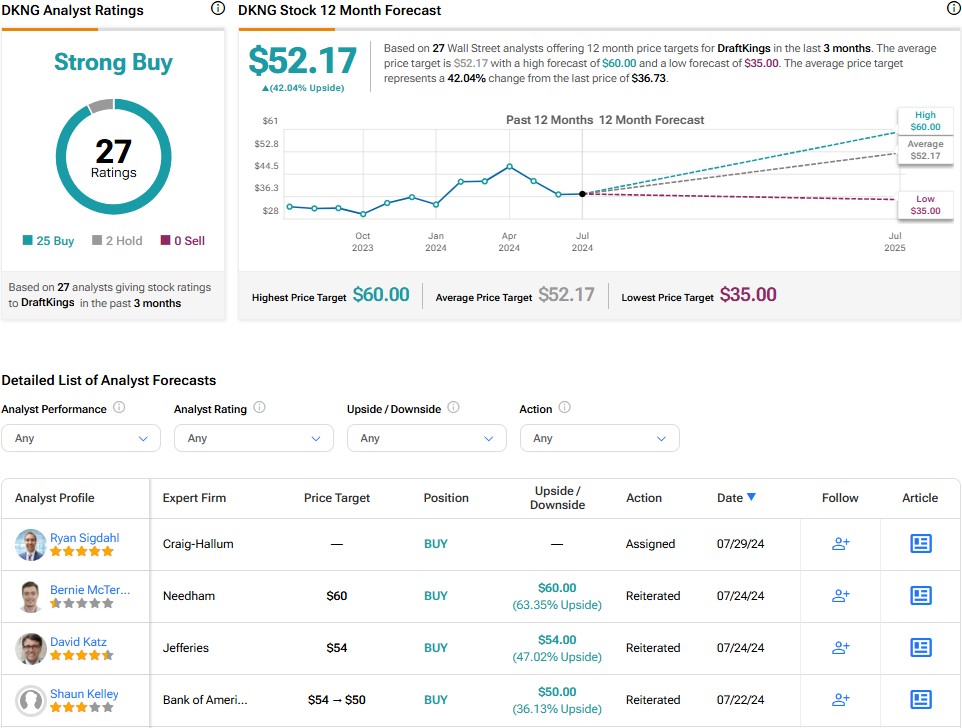962x728 pixels.
Task: Click Bernie McTernan's profile photo
Action: [31, 597]
